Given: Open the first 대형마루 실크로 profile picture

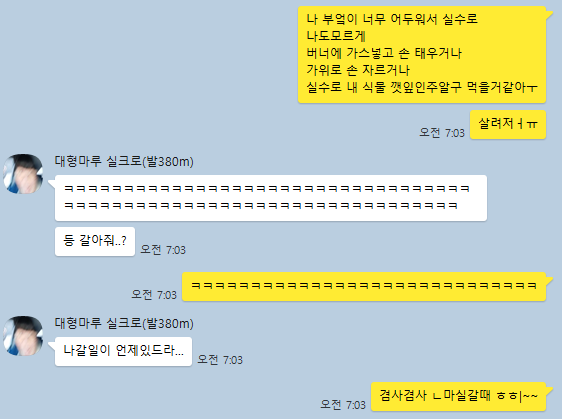Looking at the screenshot, I should coord(23,174).
